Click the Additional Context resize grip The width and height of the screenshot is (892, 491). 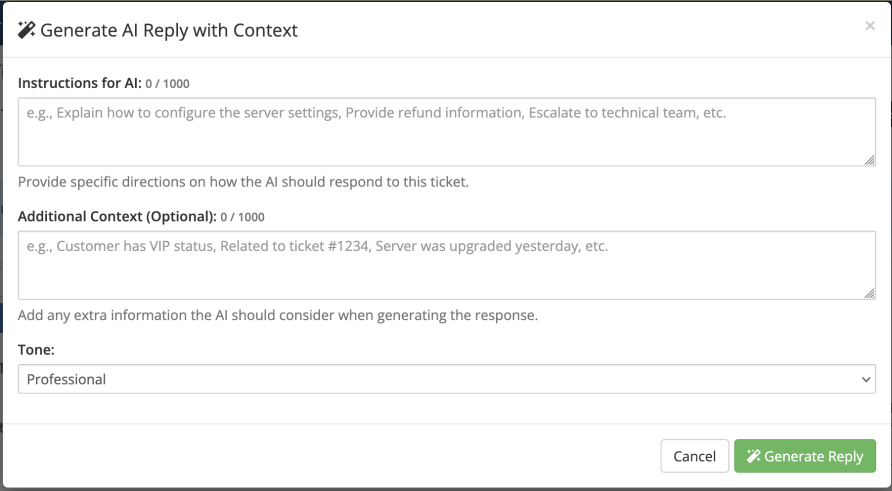pyautogui.click(x=870, y=293)
